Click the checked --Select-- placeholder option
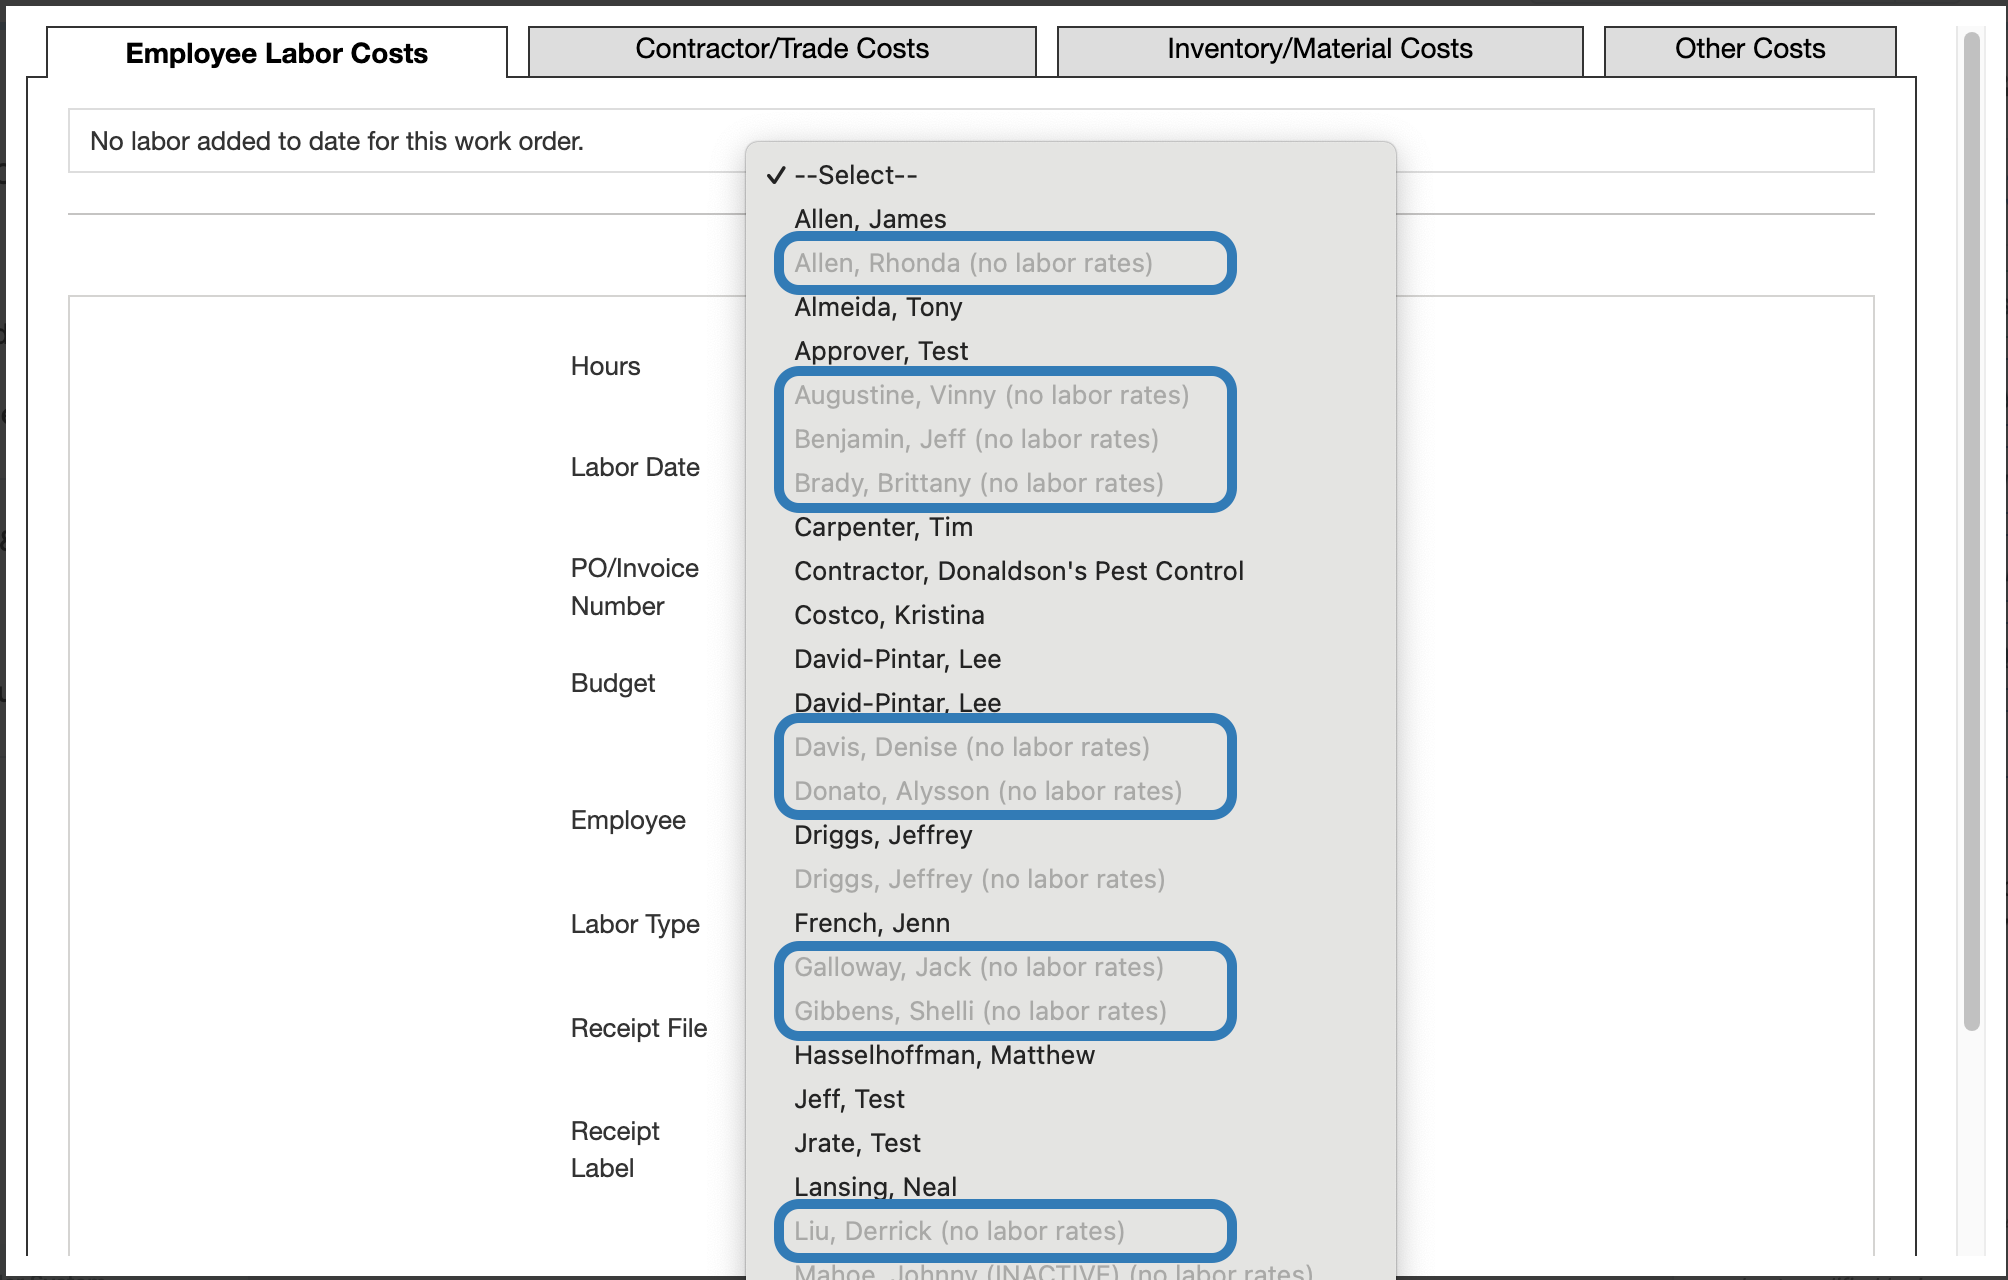The height and width of the screenshot is (1280, 2008). tap(855, 175)
